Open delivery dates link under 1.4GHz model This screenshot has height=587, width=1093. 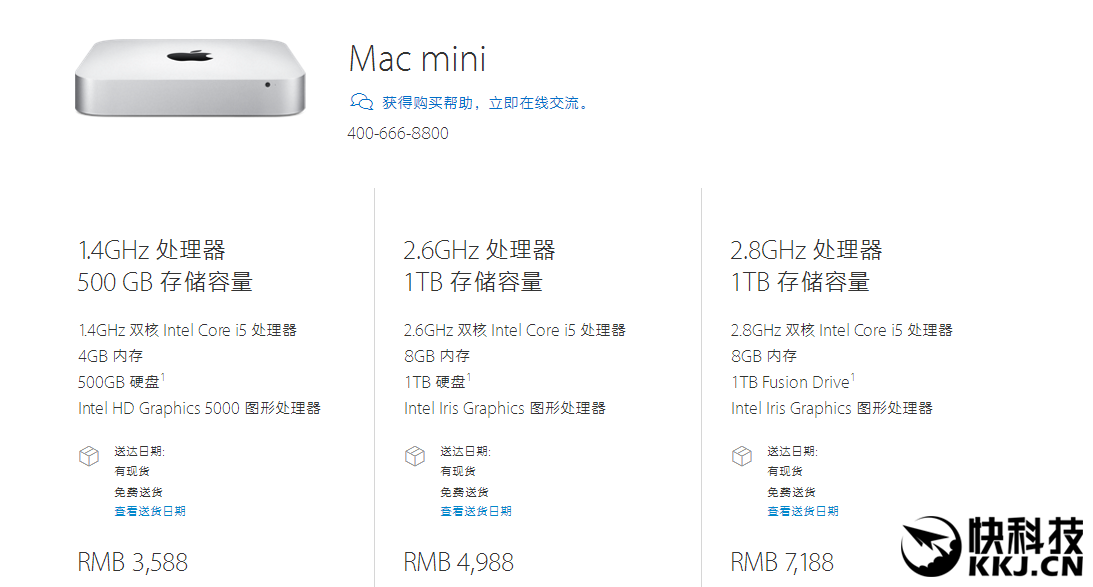[x=149, y=511]
